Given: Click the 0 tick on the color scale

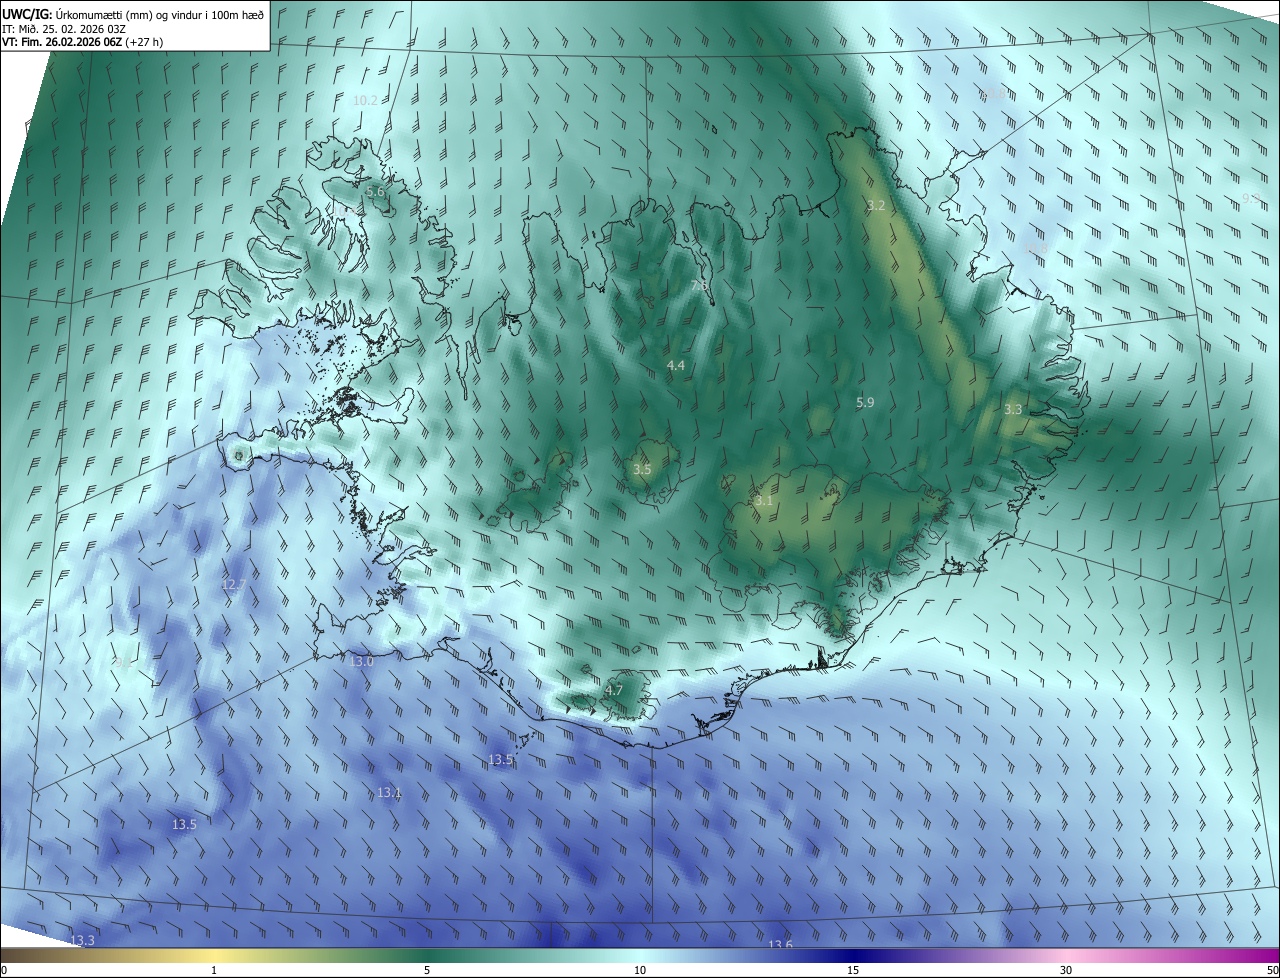Looking at the screenshot, I should click(4, 970).
